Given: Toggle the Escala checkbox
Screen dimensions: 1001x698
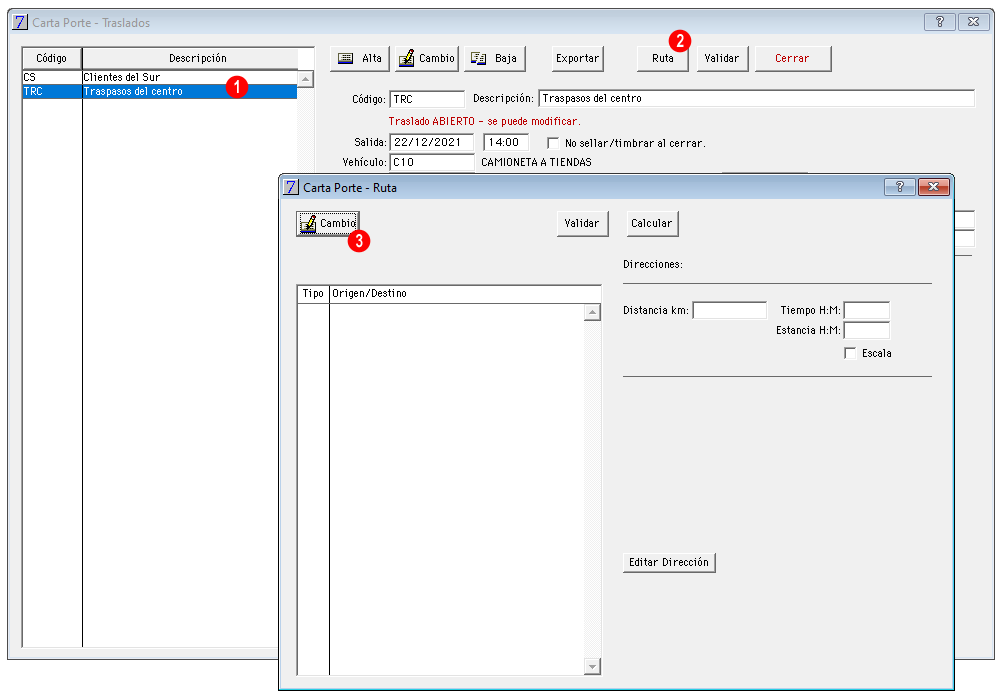Looking at the screenshot, I should (850, 353).
